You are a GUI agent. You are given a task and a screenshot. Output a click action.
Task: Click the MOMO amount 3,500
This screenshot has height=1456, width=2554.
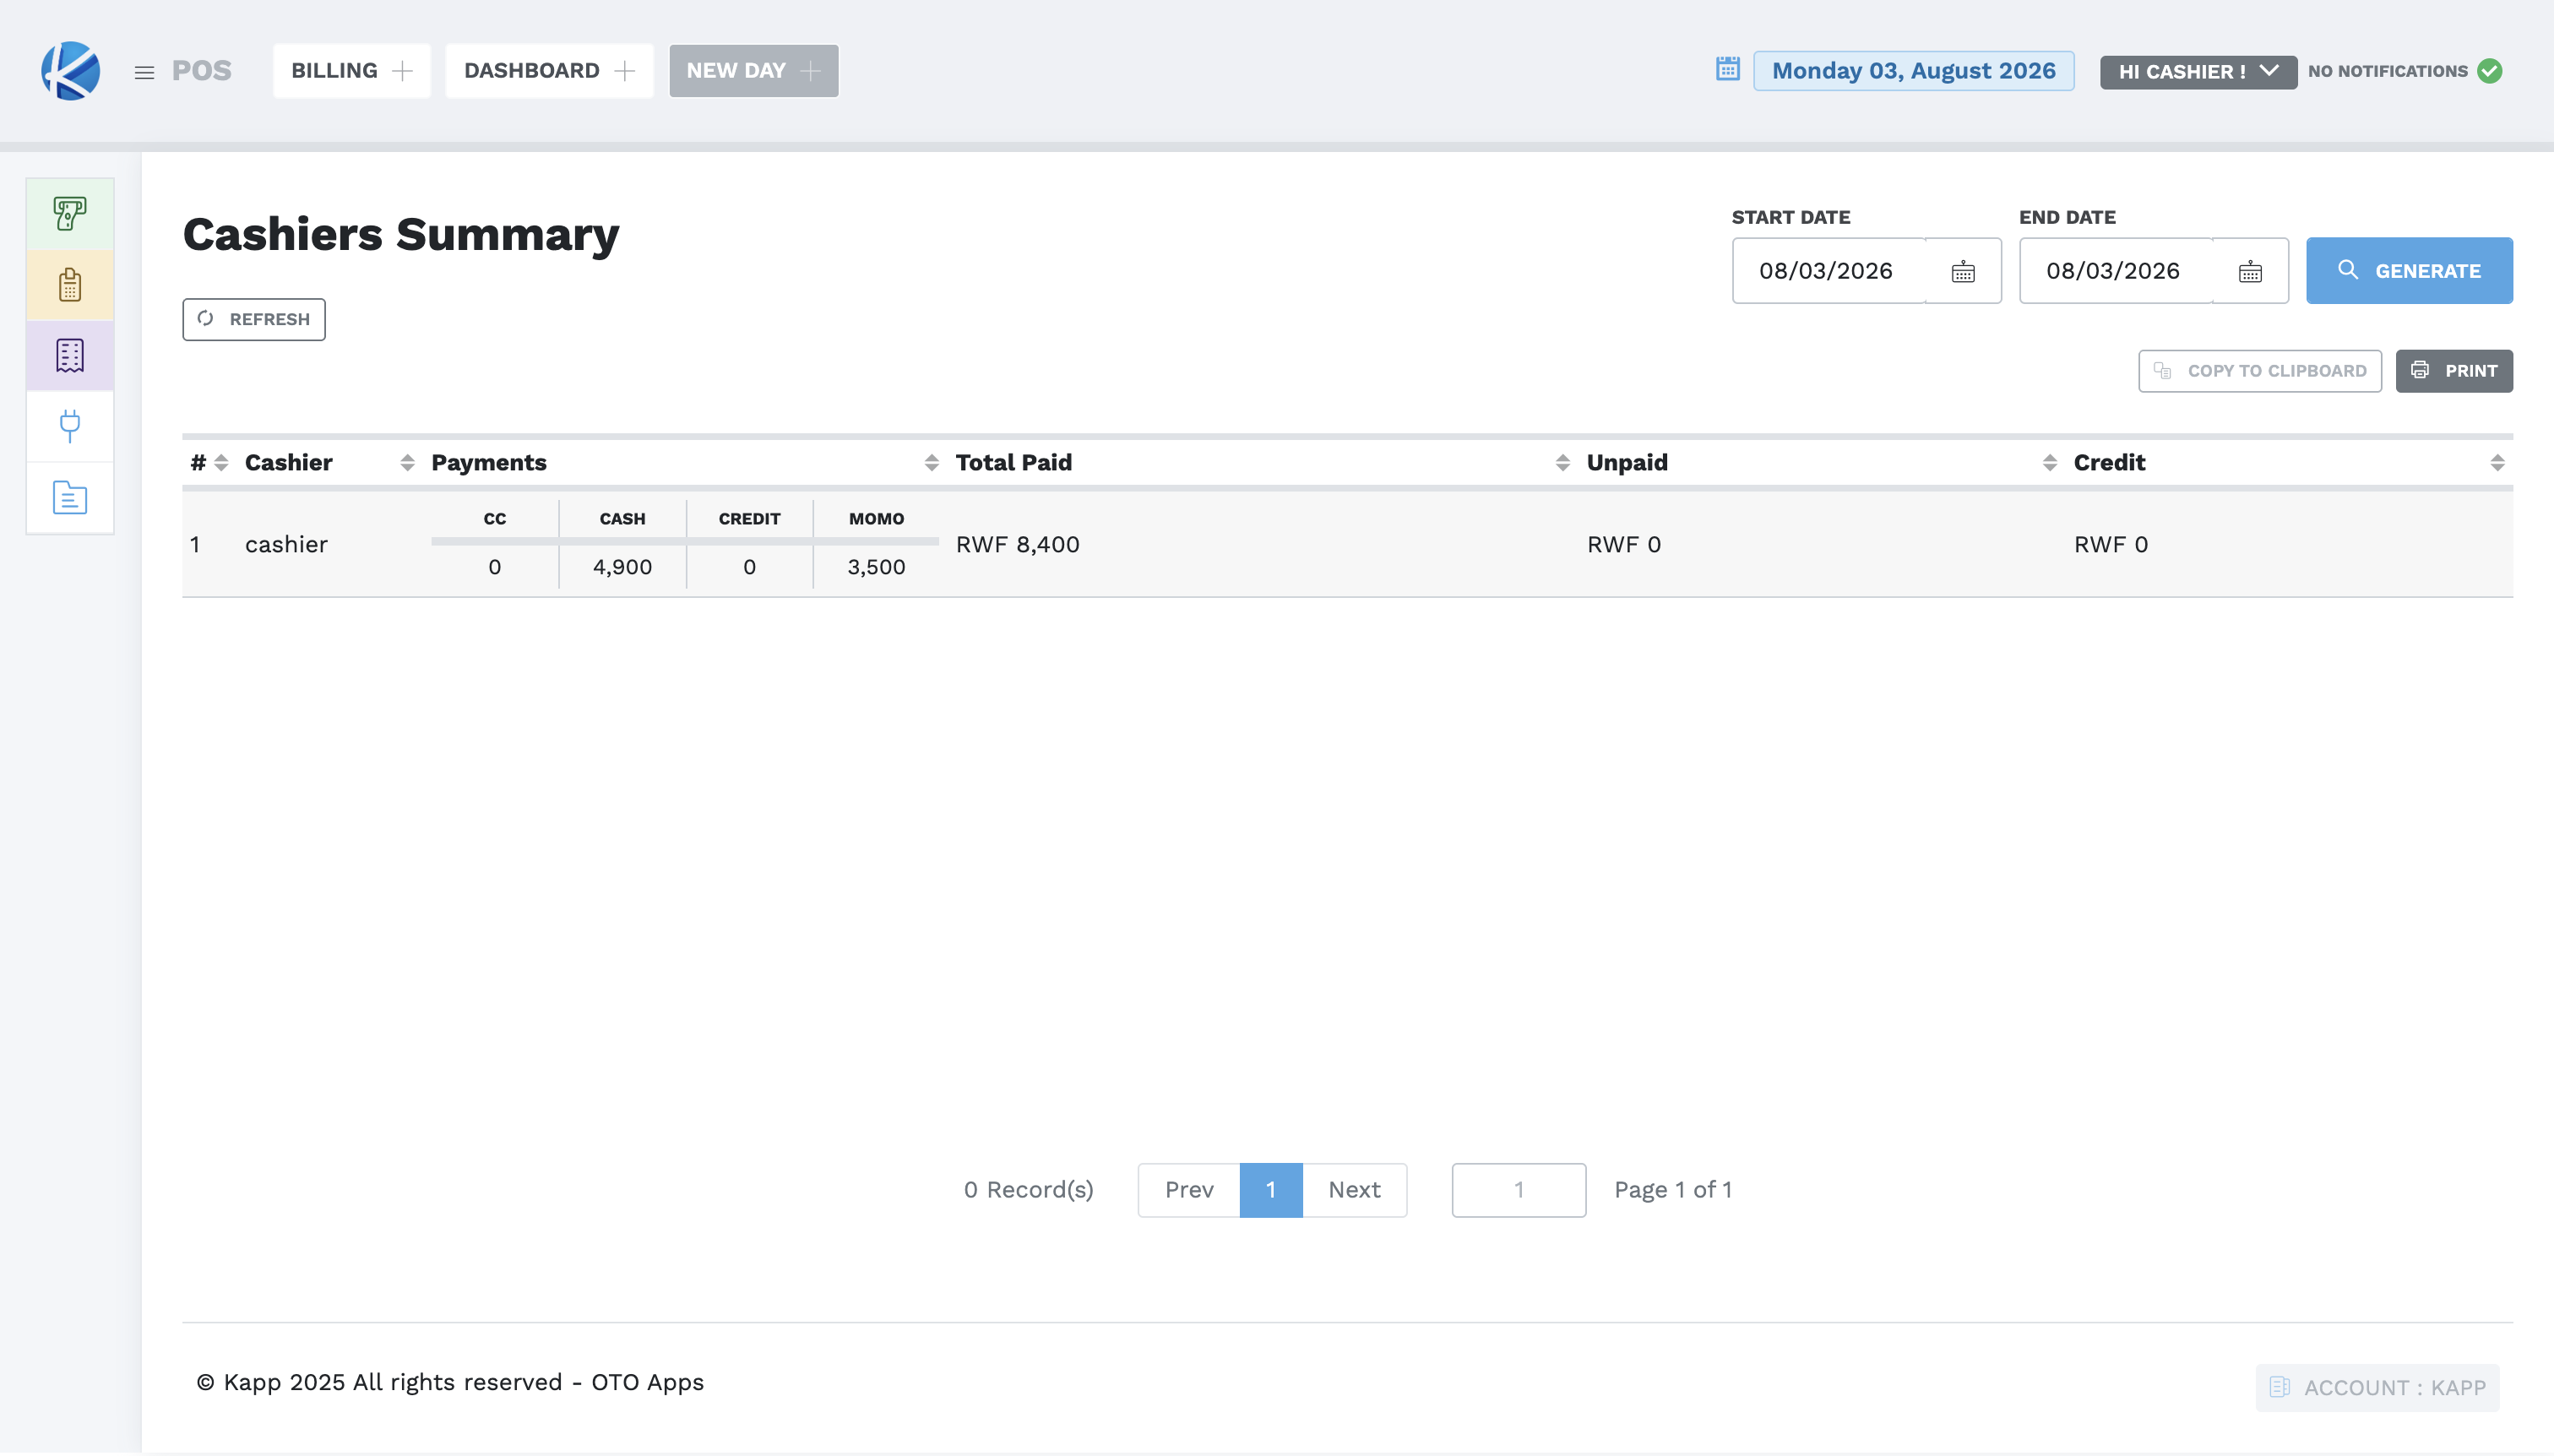point(876,567)
